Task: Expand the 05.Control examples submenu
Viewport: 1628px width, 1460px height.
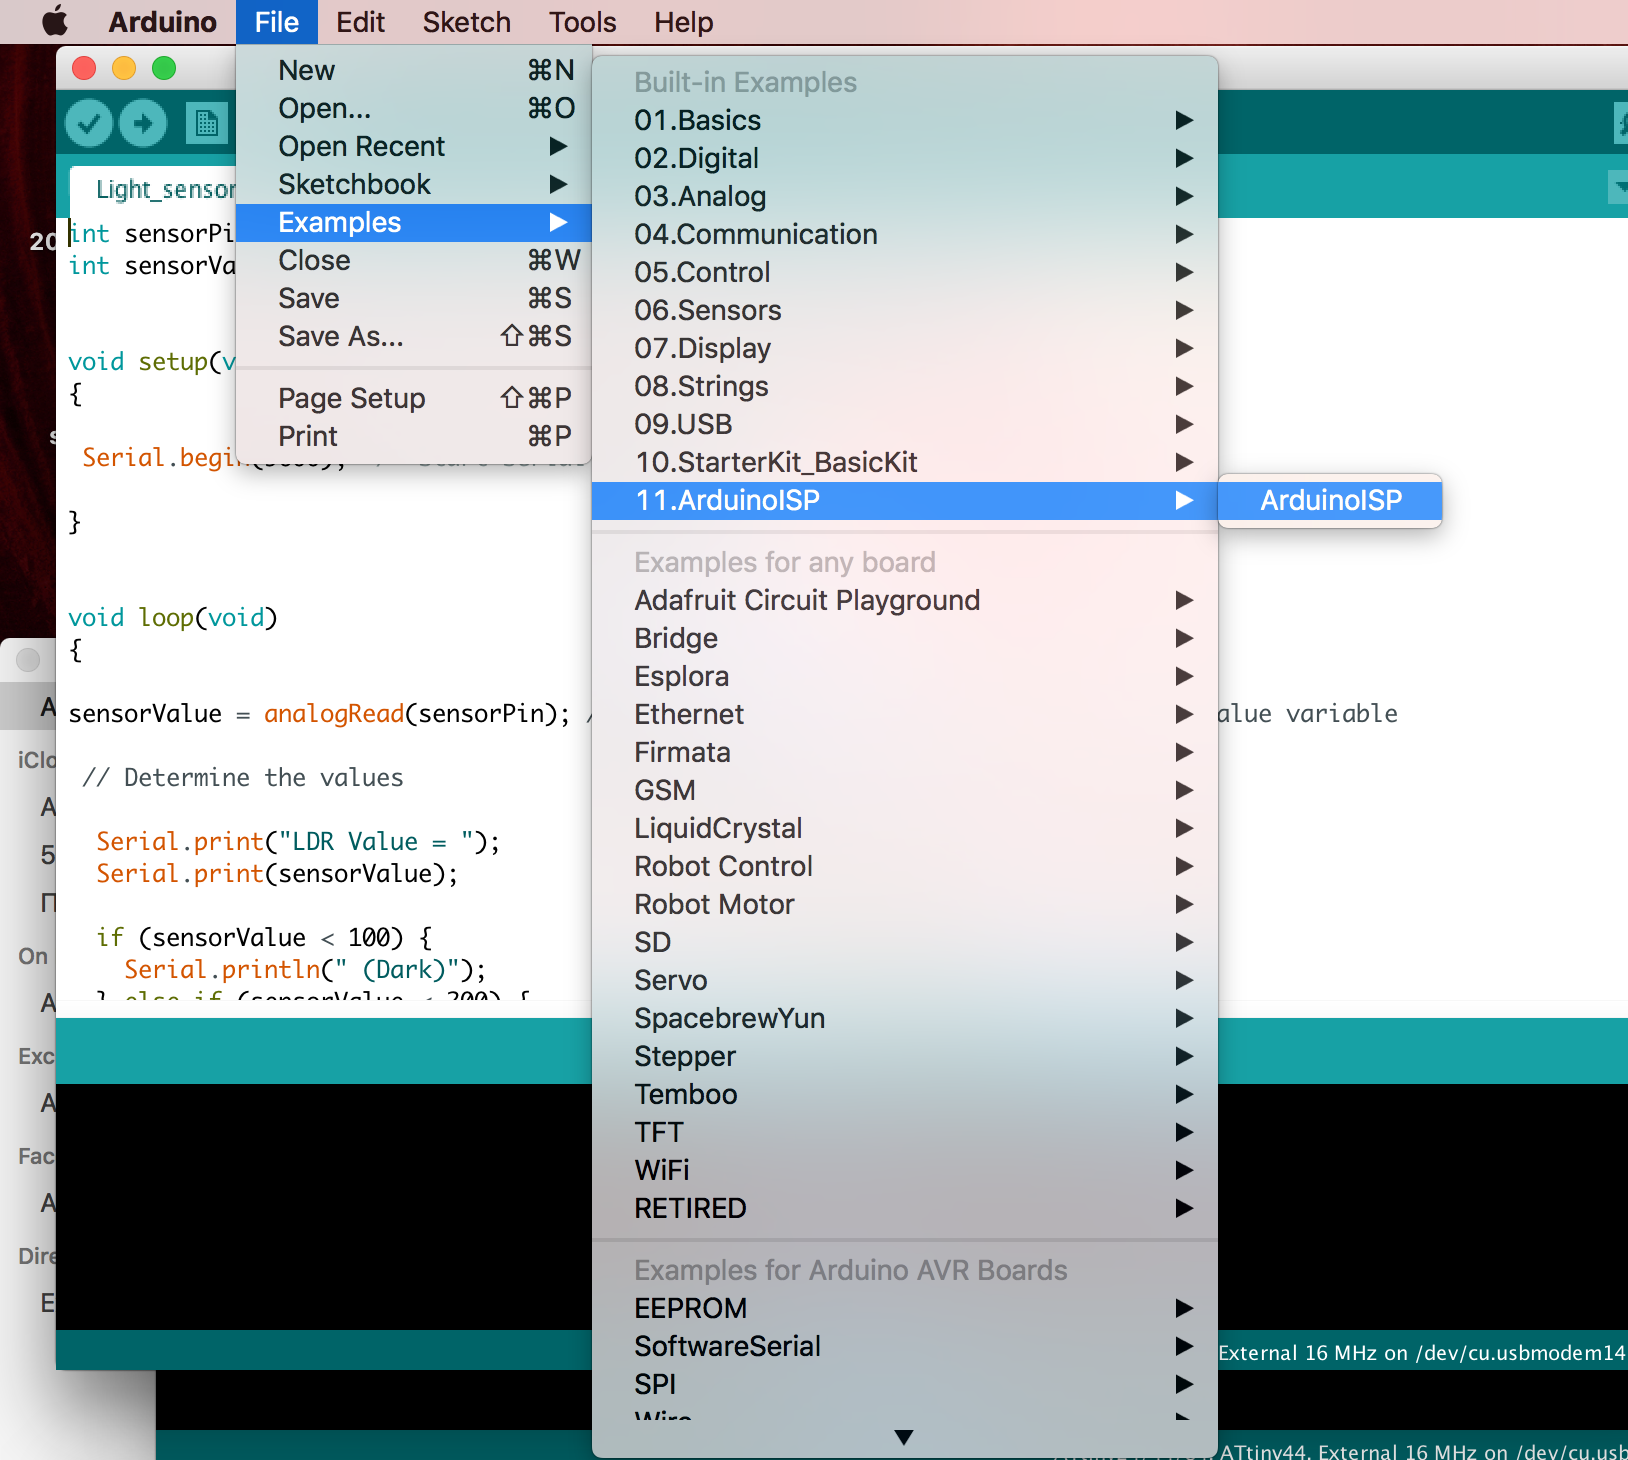Action: tap(905, 272)
